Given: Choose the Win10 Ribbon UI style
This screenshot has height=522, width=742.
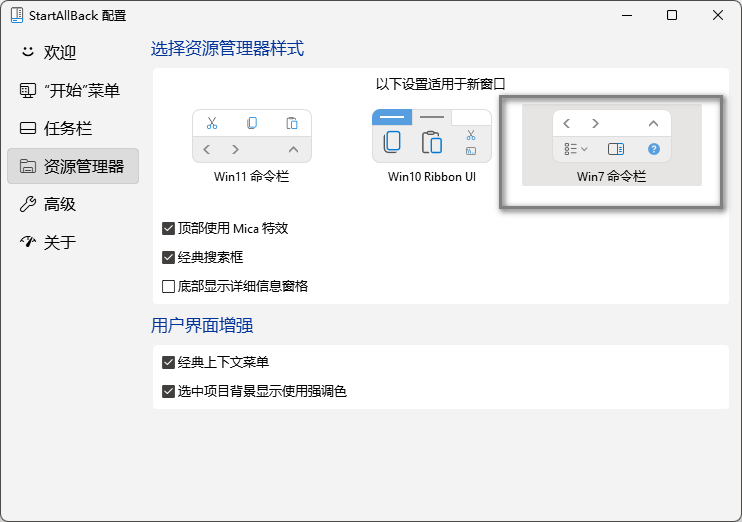Looking at the screenshot, I should point(431,146).
